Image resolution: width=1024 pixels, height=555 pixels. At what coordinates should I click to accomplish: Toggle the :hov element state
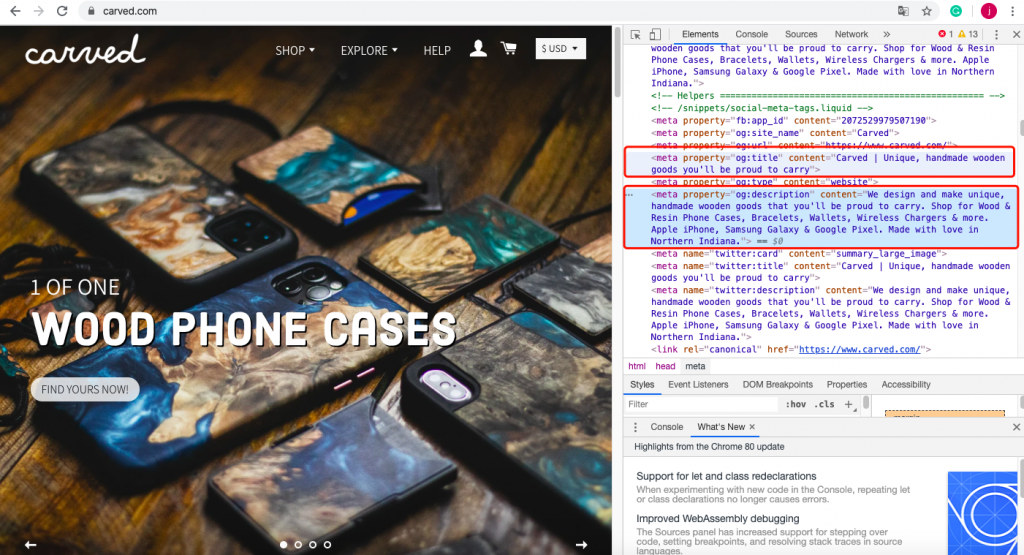[795, 404]
